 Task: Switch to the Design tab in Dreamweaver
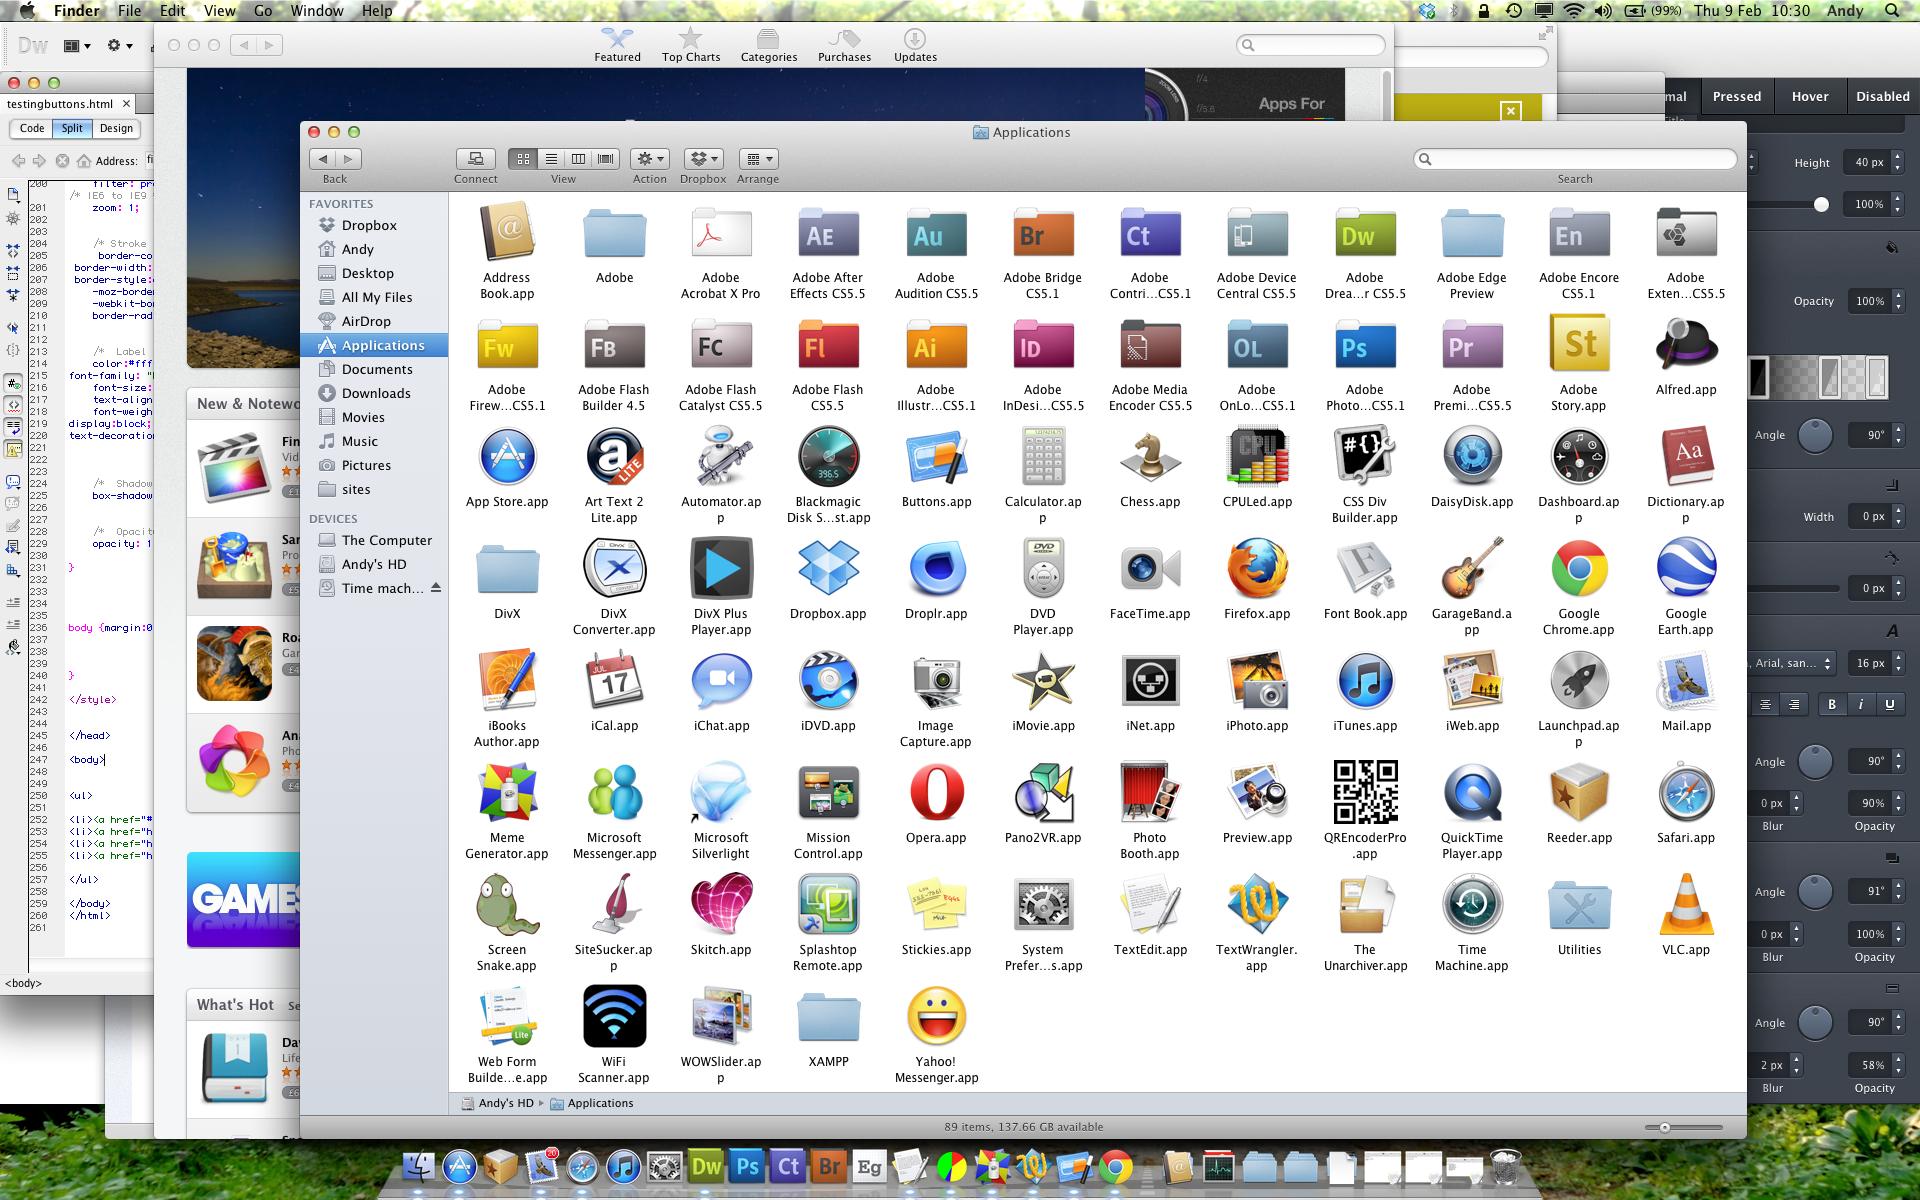[x=115, y=128]
